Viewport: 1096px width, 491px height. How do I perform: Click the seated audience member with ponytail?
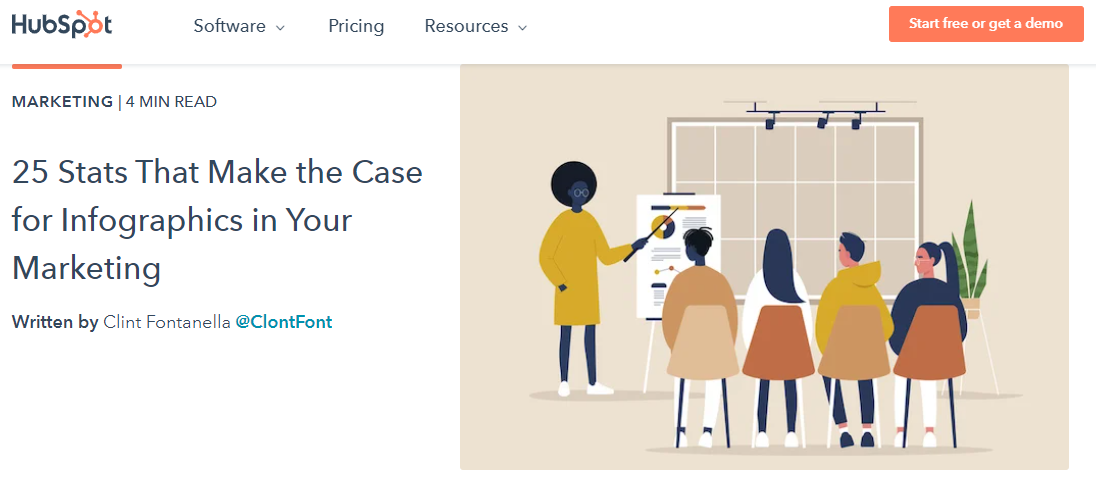tap(928, 320)
